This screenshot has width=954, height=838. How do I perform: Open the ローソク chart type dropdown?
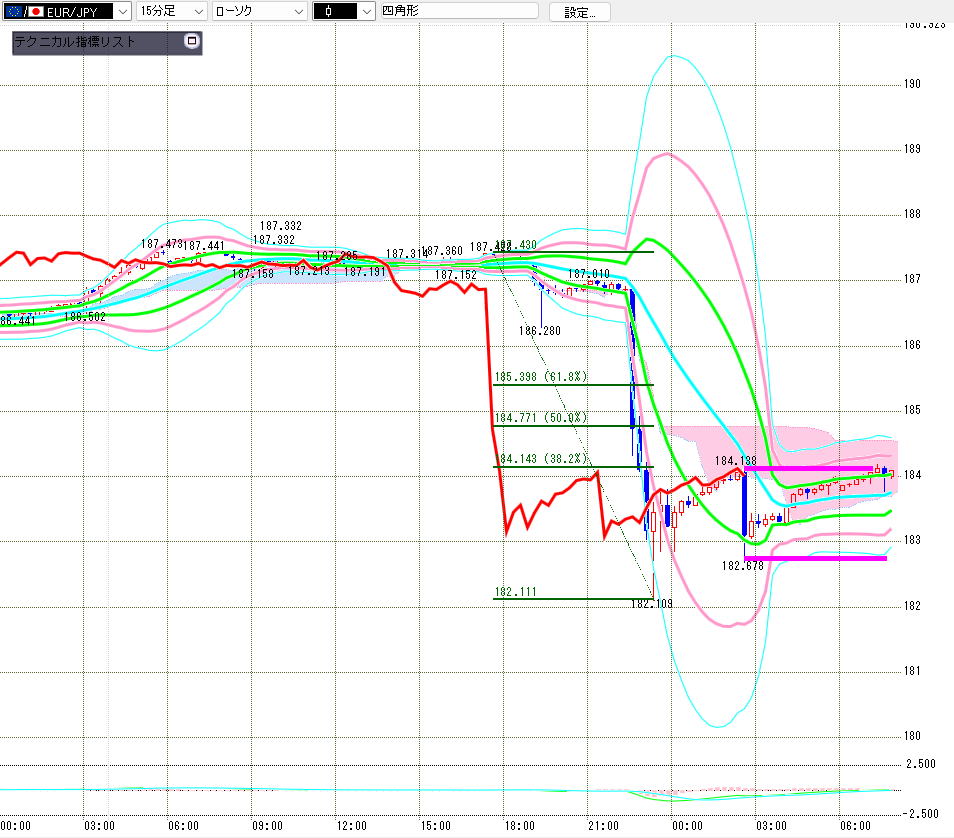[260, 11]
